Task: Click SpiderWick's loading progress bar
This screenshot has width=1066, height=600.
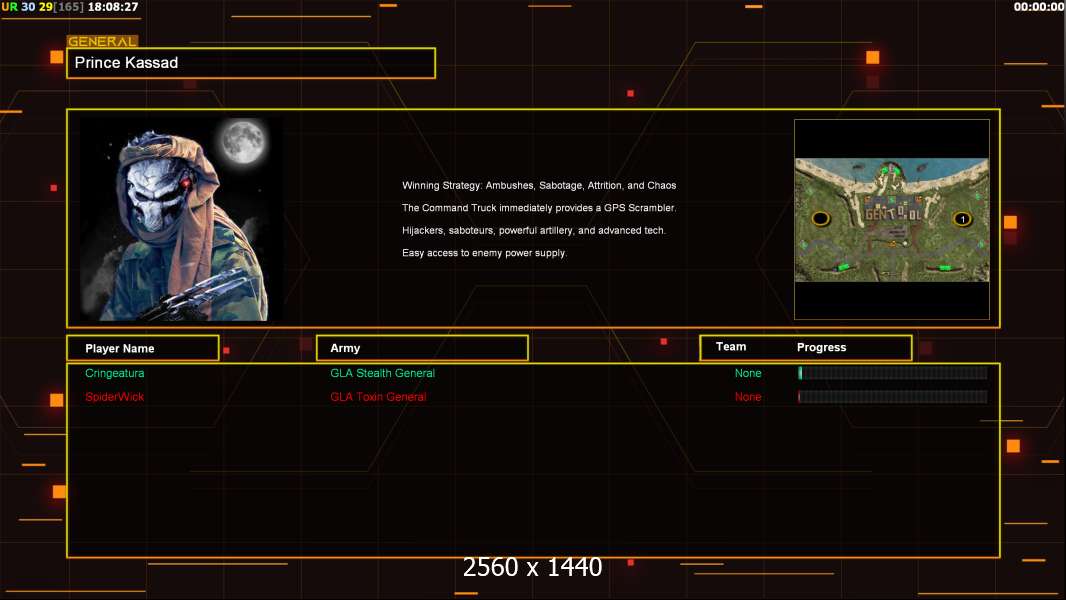Action: 893,396
